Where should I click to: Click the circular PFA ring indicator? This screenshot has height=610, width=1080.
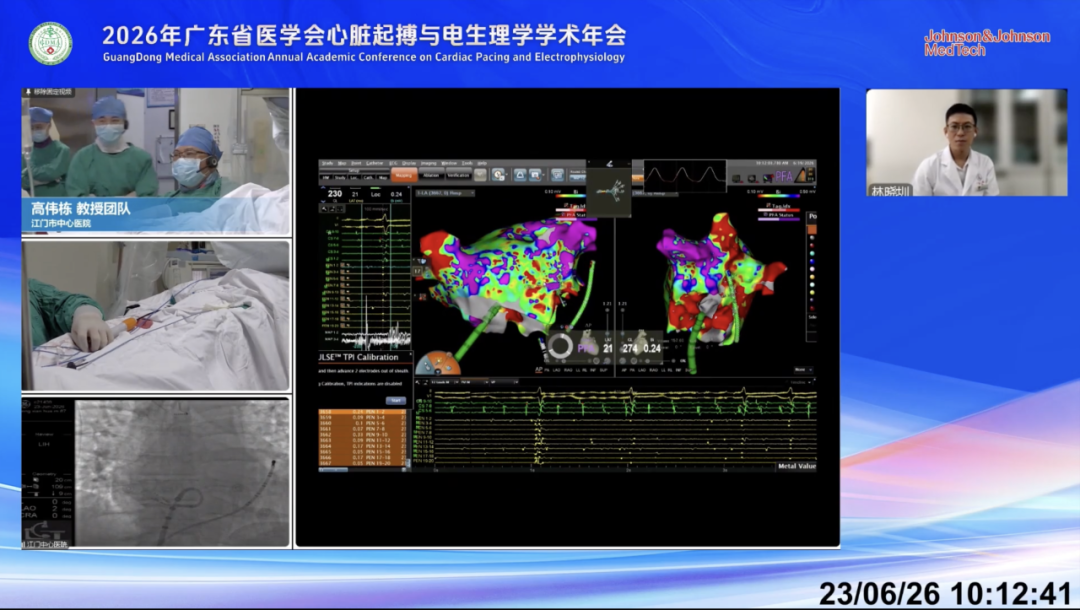(x=561, y=346)
